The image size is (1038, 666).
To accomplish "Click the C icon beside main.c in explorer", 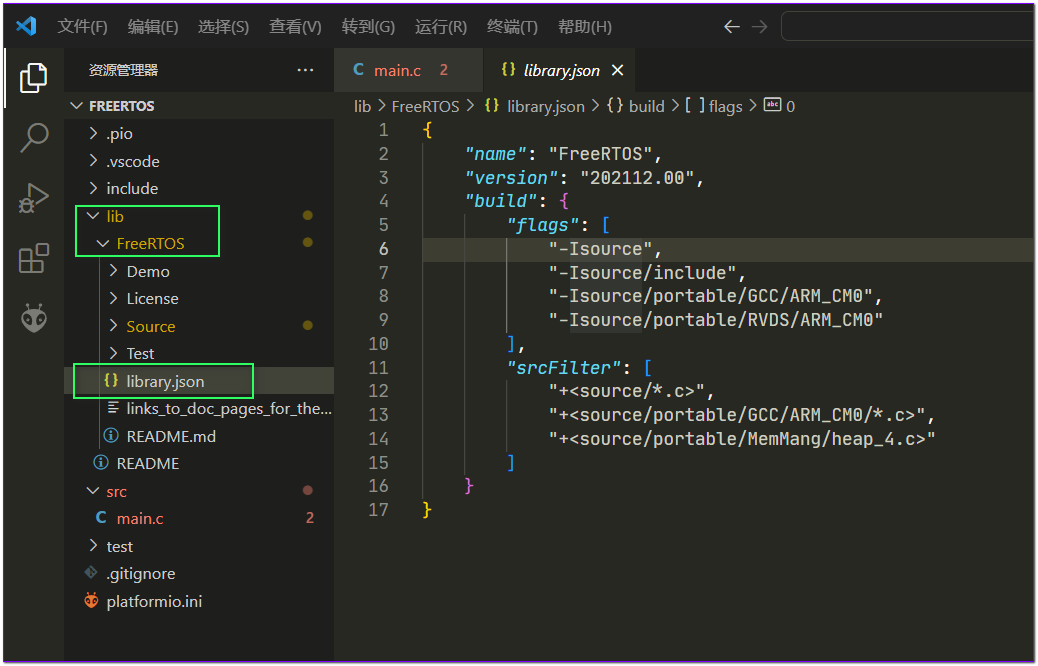I will [101, 518].
